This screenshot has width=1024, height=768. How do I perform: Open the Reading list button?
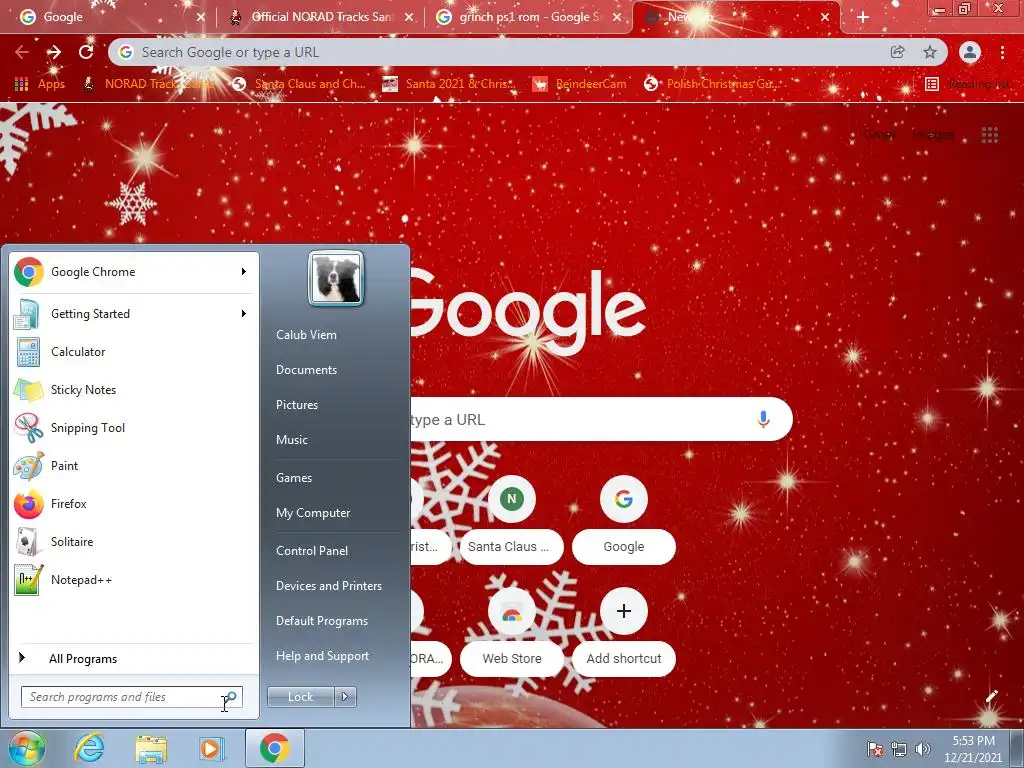(x=967, y=84)
